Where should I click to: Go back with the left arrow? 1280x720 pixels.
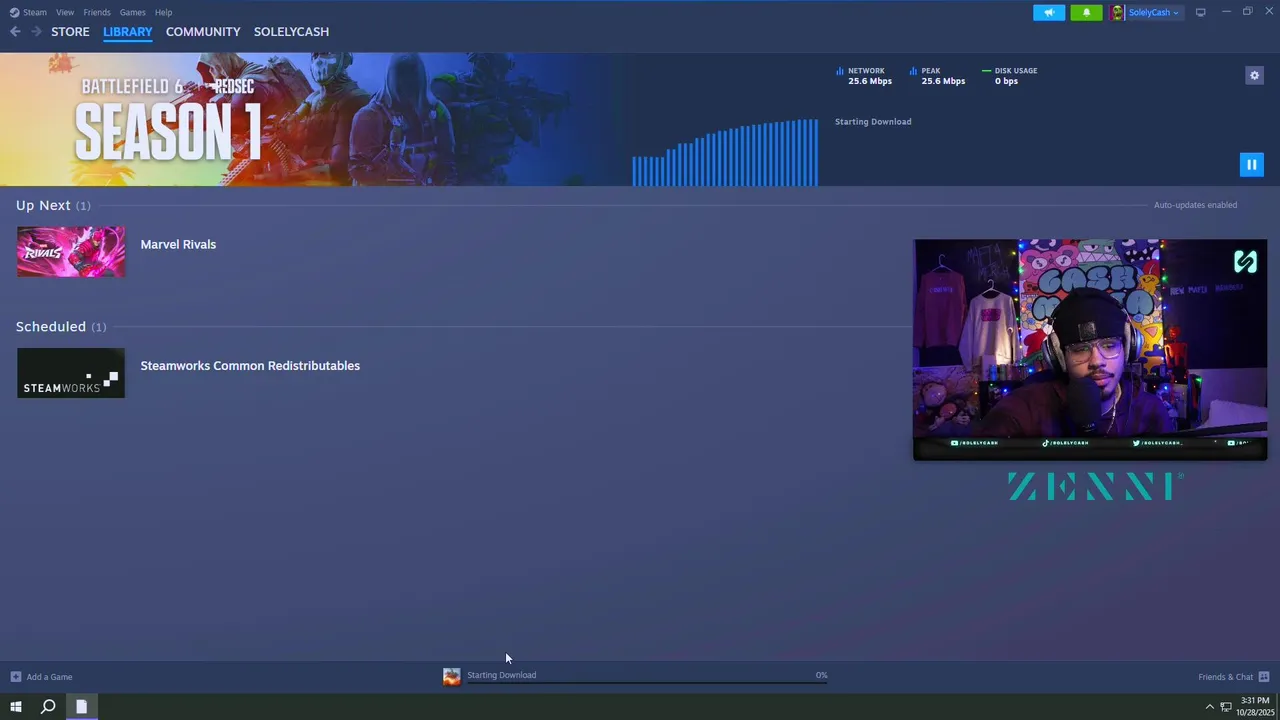point(15,32)
